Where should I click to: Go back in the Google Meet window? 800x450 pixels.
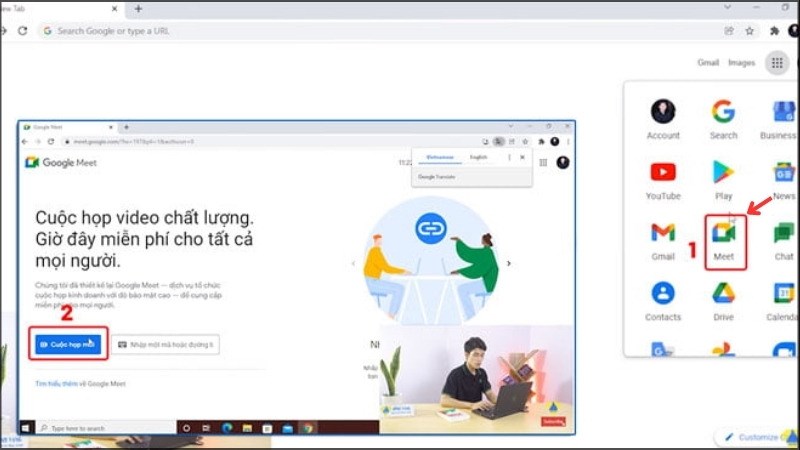(x=25, y=141)
